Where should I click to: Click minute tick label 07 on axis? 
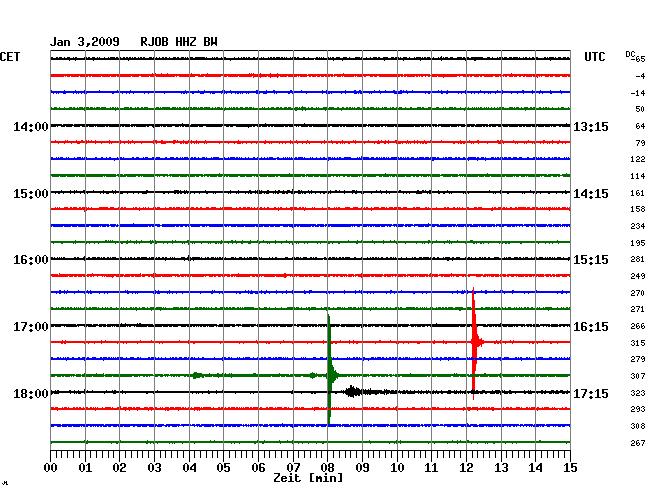coord(293,468)
